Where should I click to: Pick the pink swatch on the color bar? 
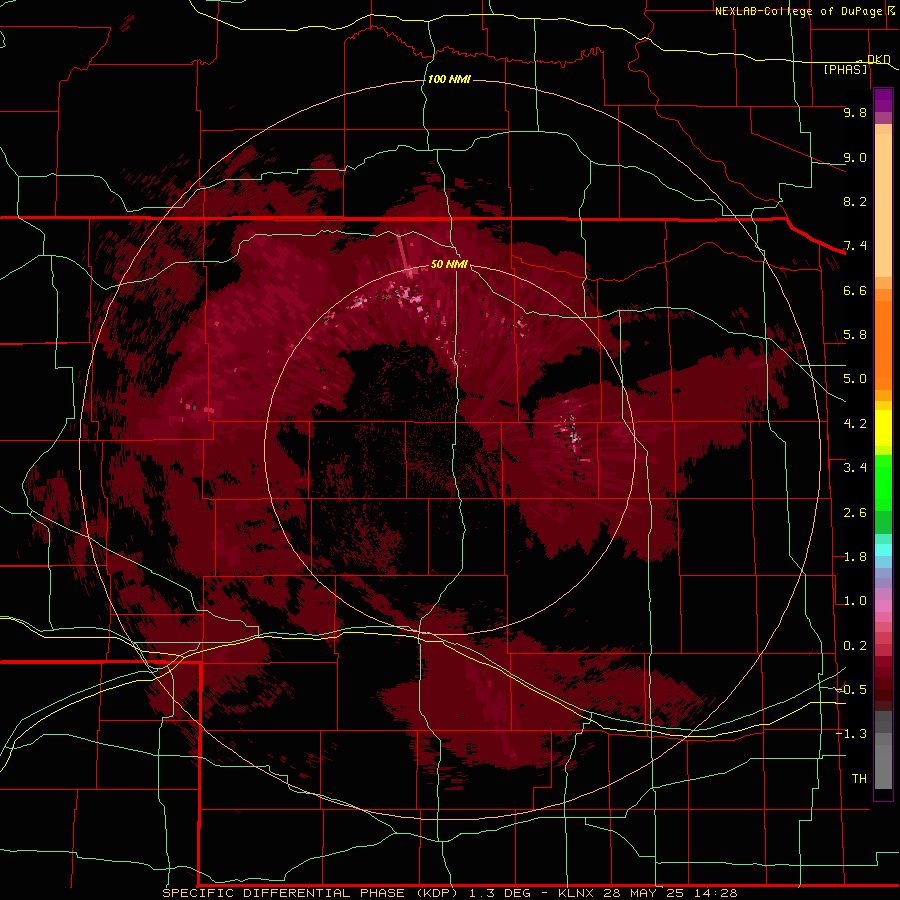[x=883, y=606]
